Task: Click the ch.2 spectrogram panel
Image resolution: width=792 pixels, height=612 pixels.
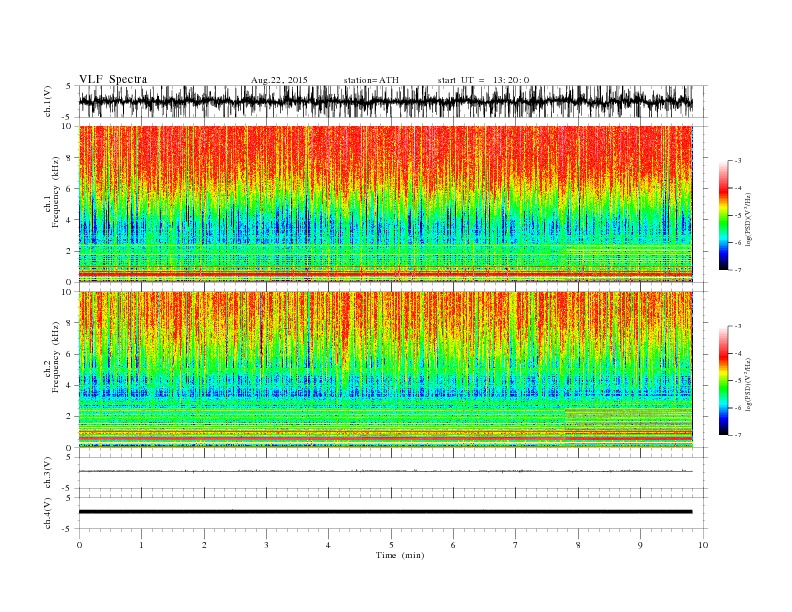Action: 385,370
